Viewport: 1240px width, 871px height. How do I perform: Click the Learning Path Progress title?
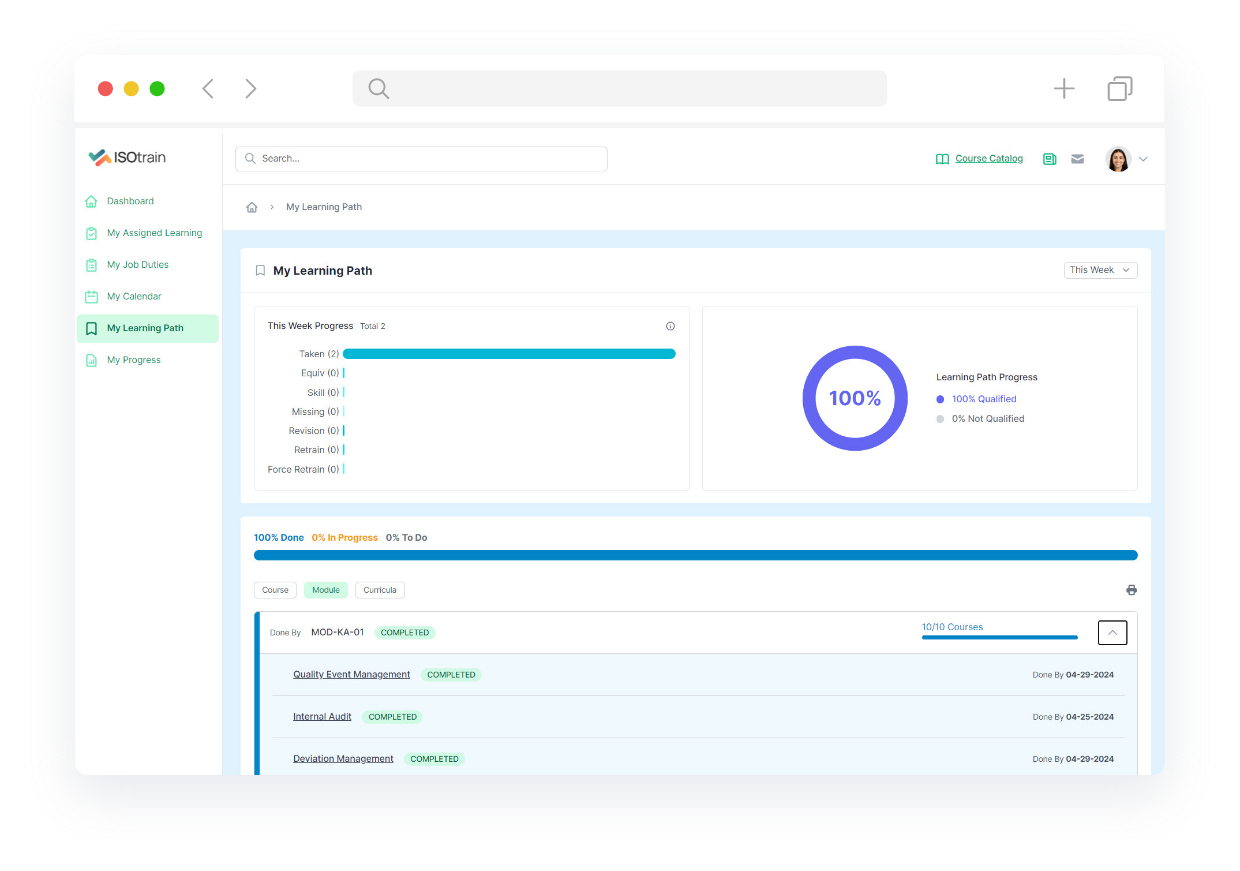coord(987,377)
